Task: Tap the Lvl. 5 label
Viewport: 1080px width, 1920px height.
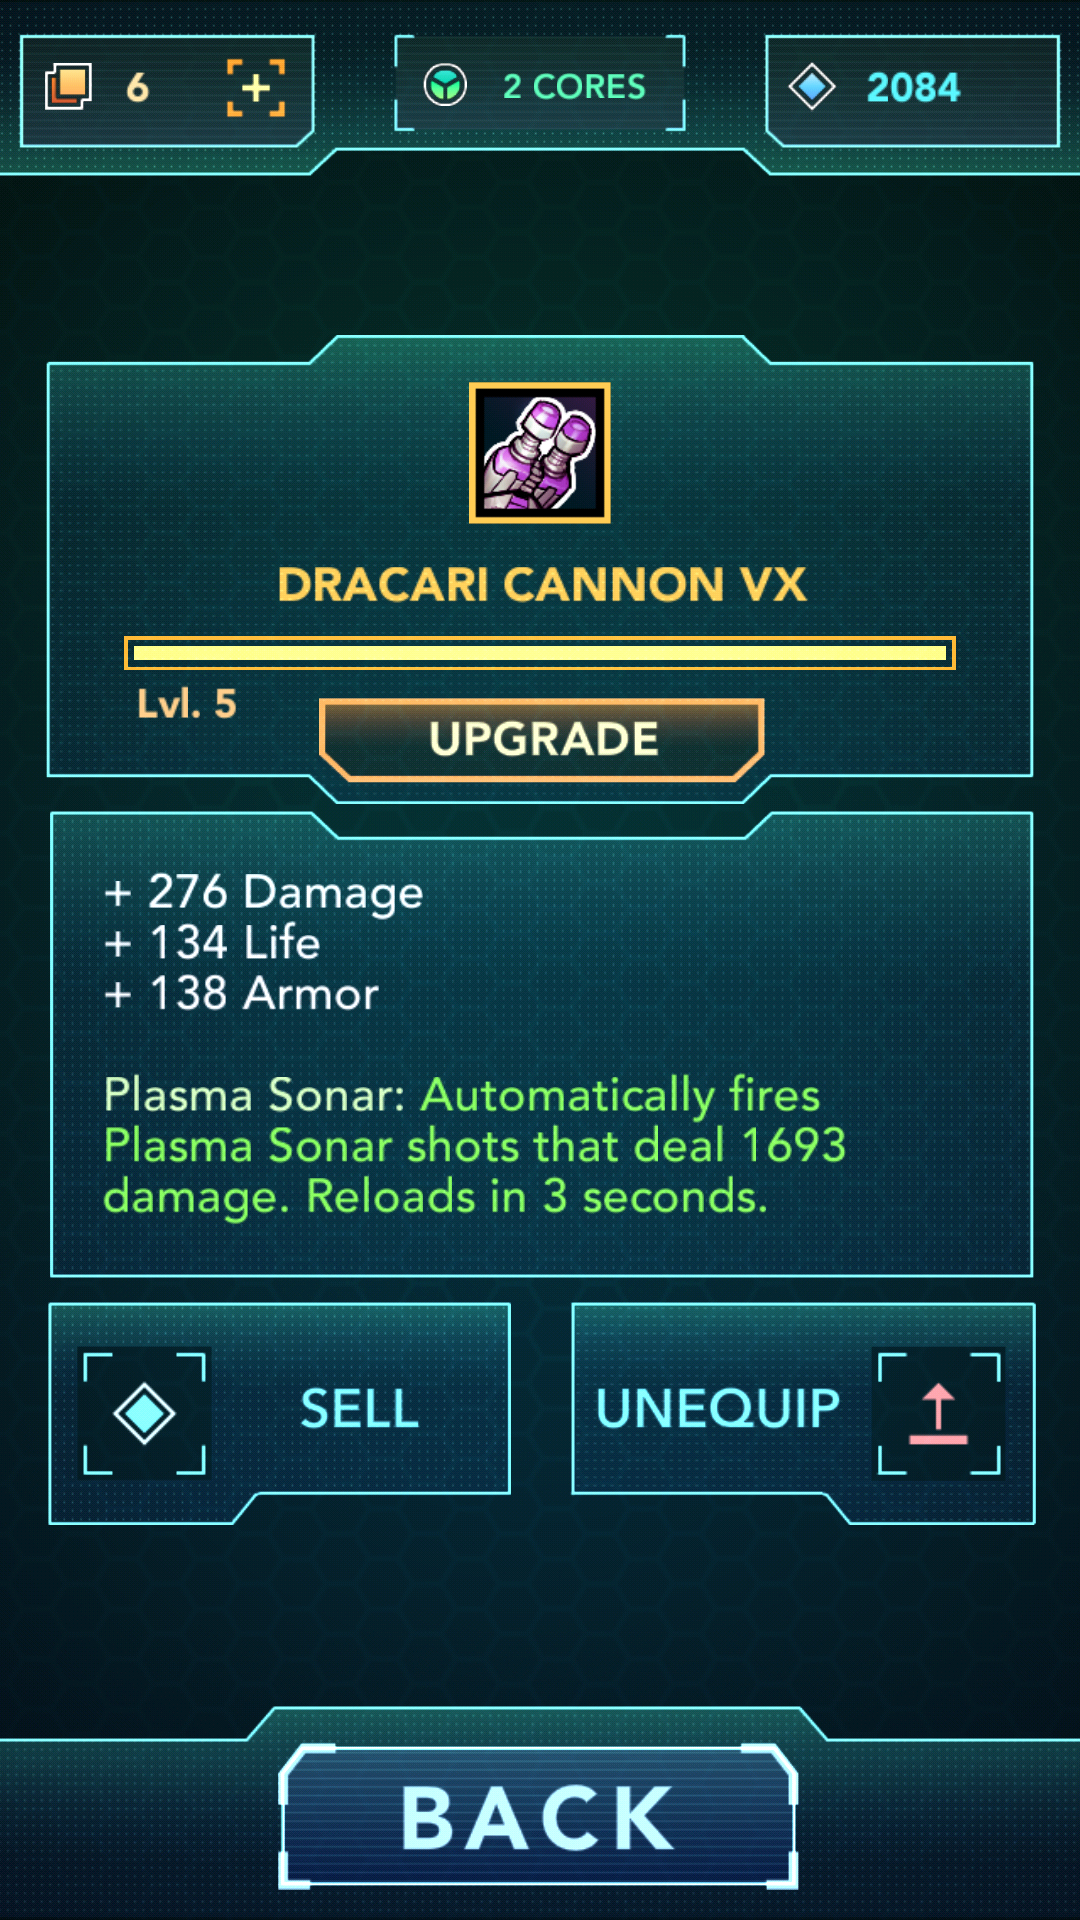Action: (x=187, y=704)
